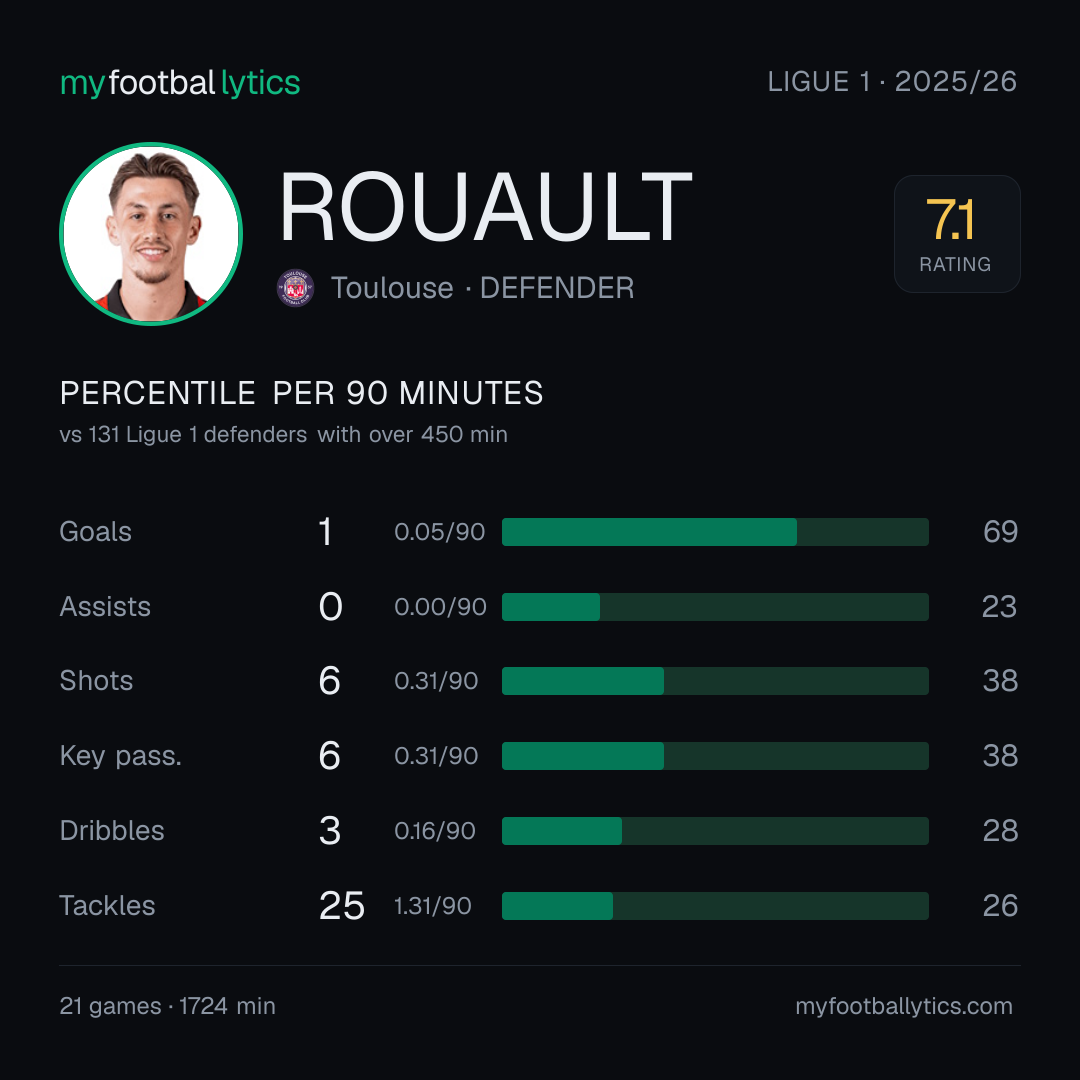Click the 21 games · 1724 min text
This screenshot has height=1080, width=1080.
(x=167, y=1006)
